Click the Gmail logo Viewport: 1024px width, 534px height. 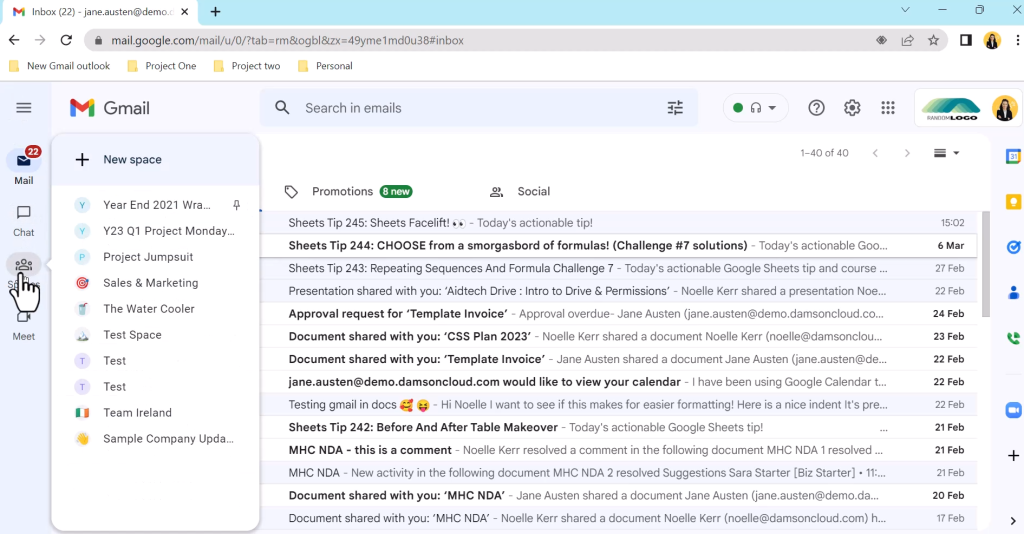[x=110, y=108]
